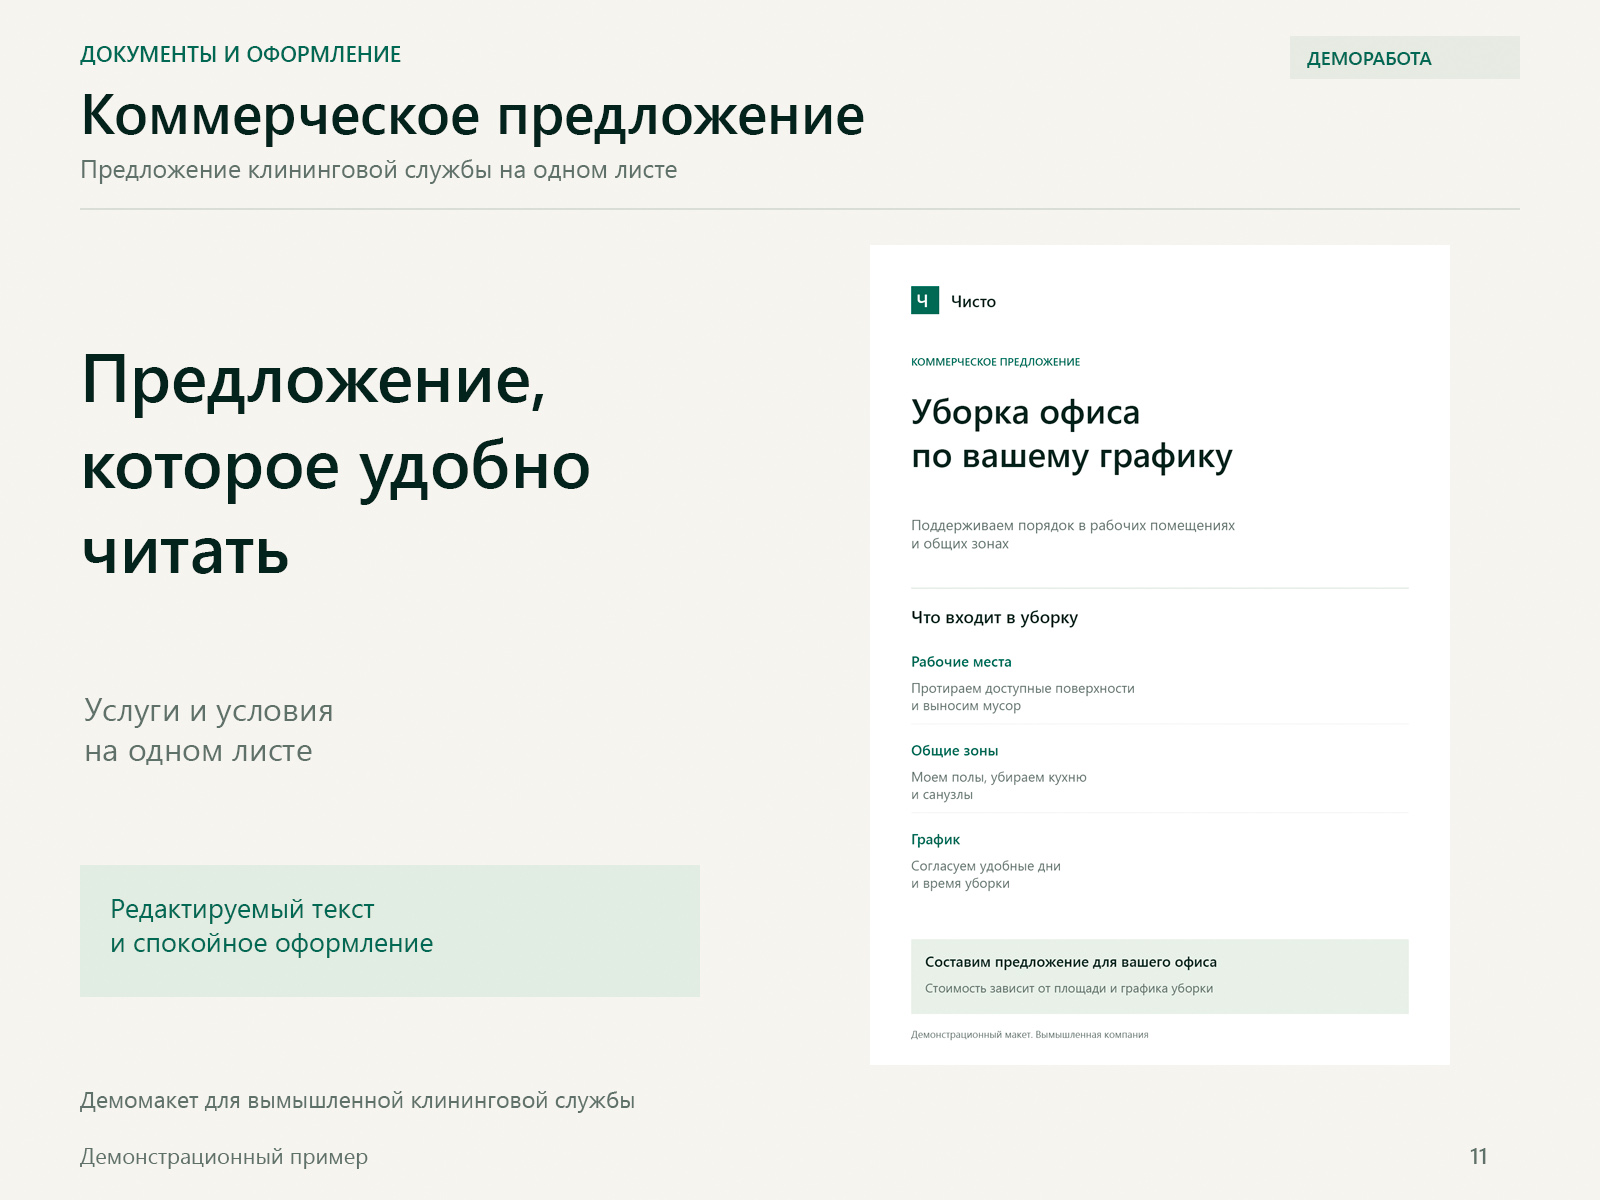Click 'Демомакет для вымышленной клининговой службы' caption
The width and height of the screenshot is (1600, 1200).
coord(357,1101)
